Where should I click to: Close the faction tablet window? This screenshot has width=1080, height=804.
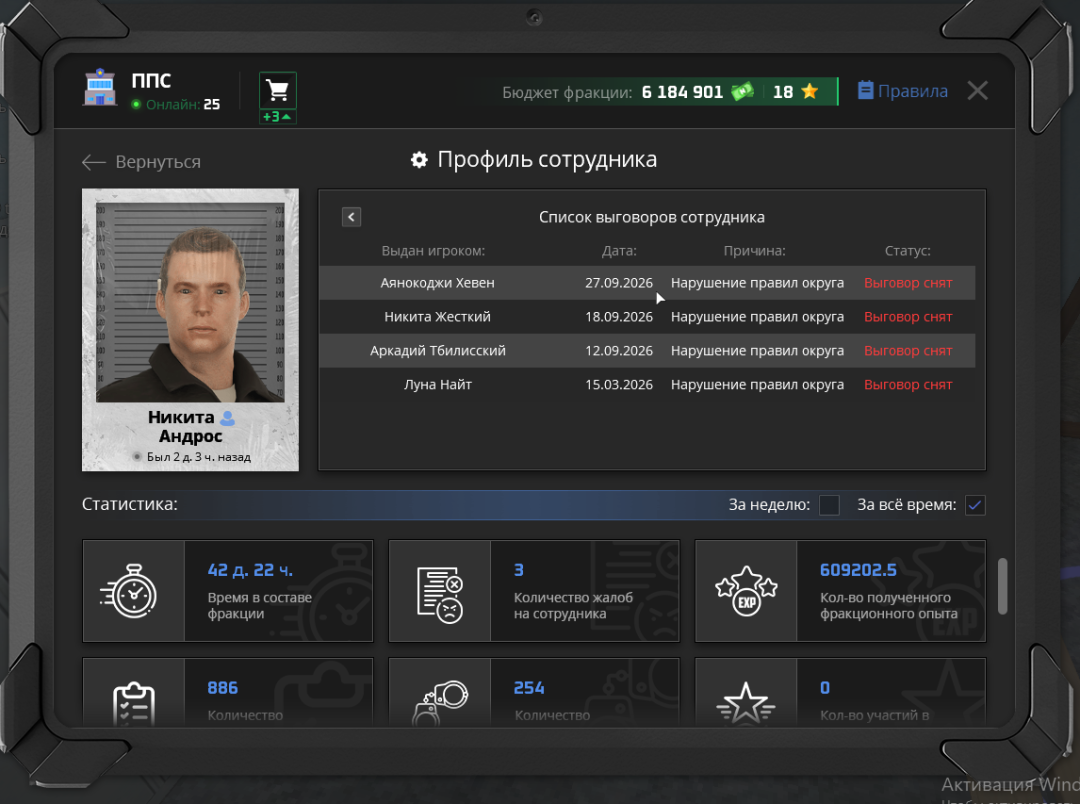pos(977,91)
